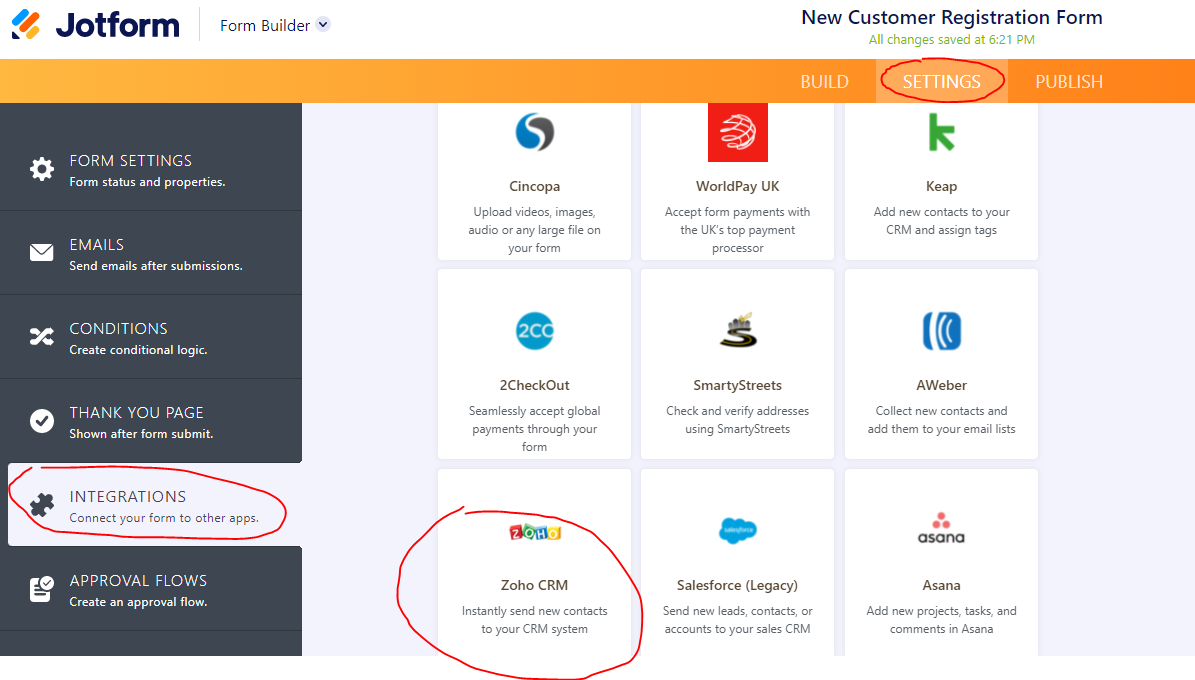This screenshot has width=1195, height=680.
Task: Switch to the BUILD tab
Action: click(824, 82)
